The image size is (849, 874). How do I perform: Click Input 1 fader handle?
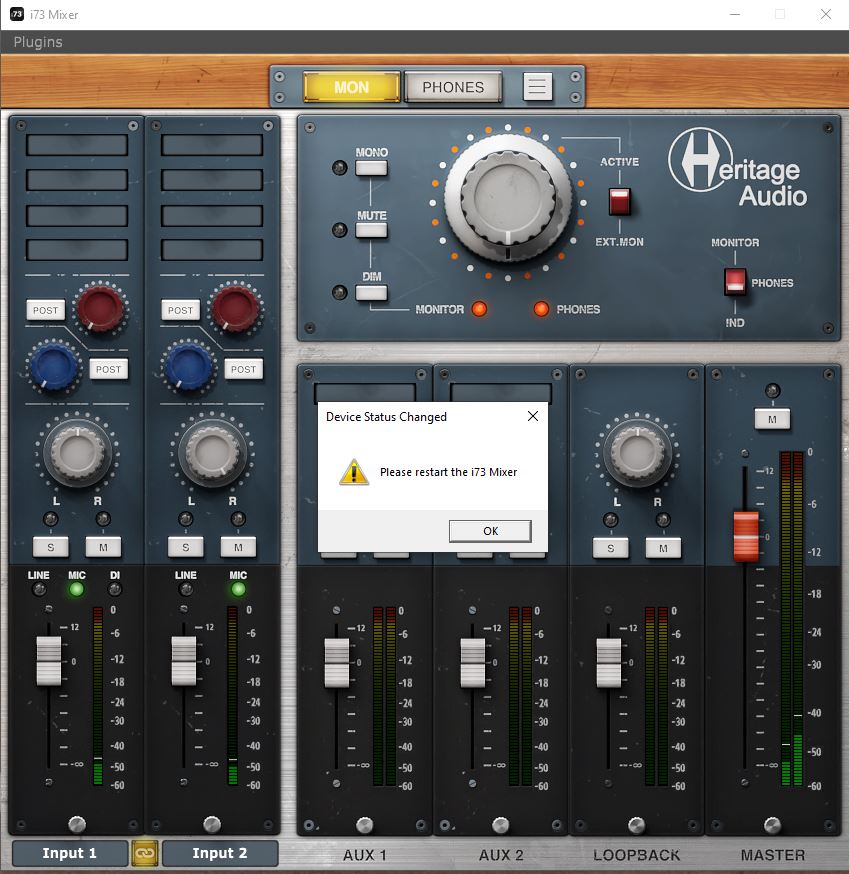[x=48, y=661]
